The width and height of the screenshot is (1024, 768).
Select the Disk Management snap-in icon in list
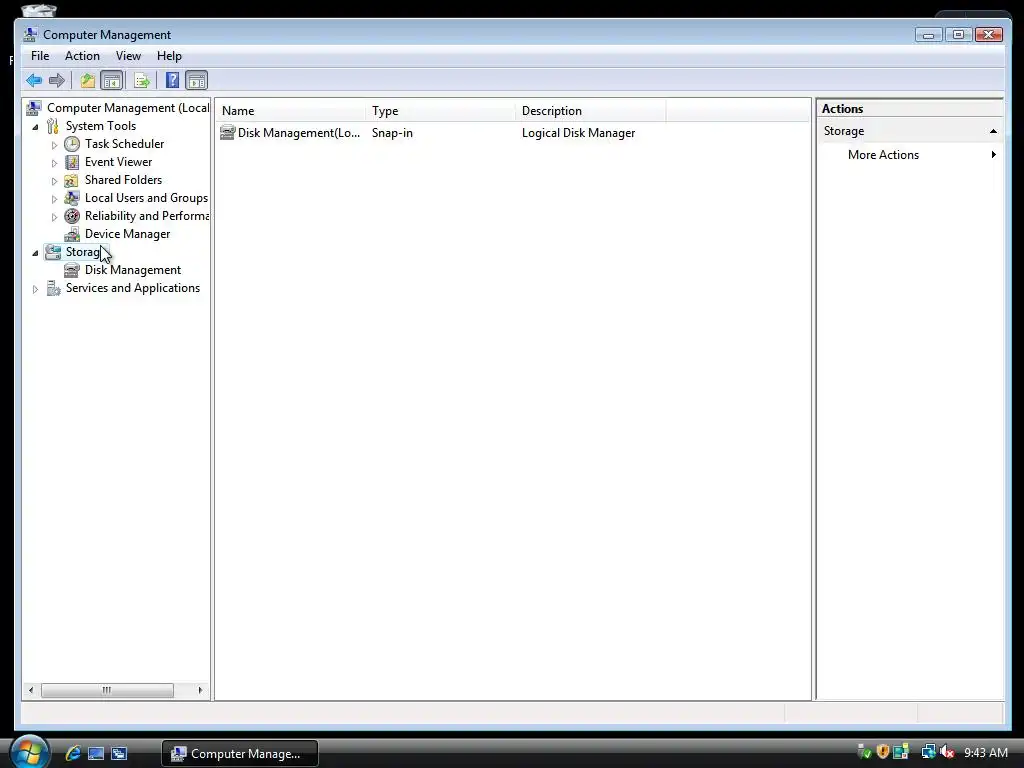pyautogui.click(x=227, y=133)
